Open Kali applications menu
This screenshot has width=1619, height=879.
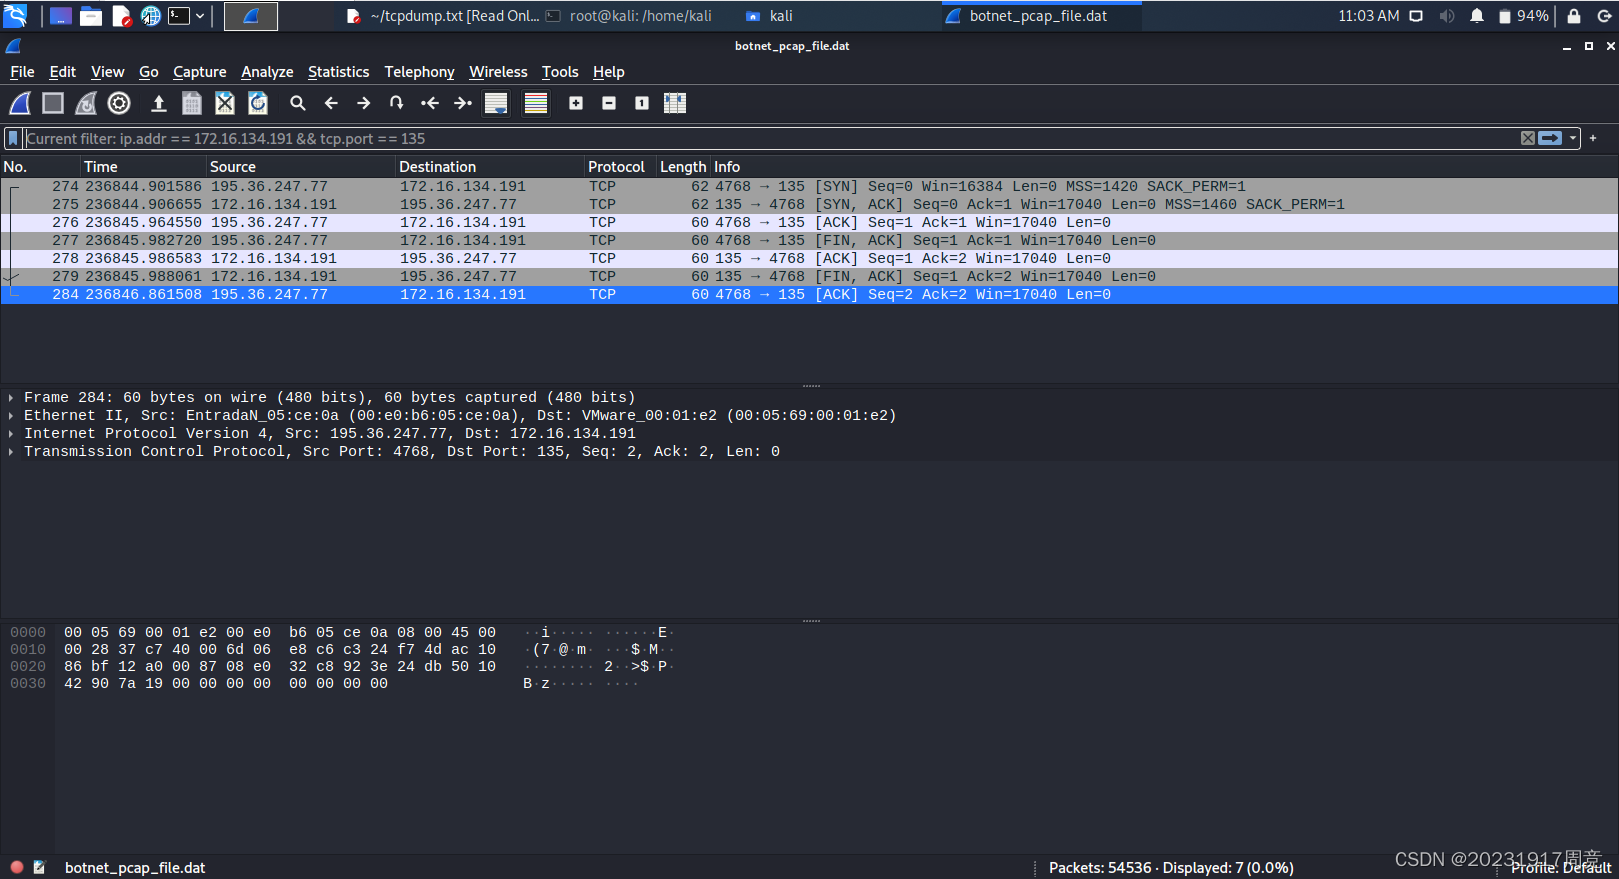15,15
